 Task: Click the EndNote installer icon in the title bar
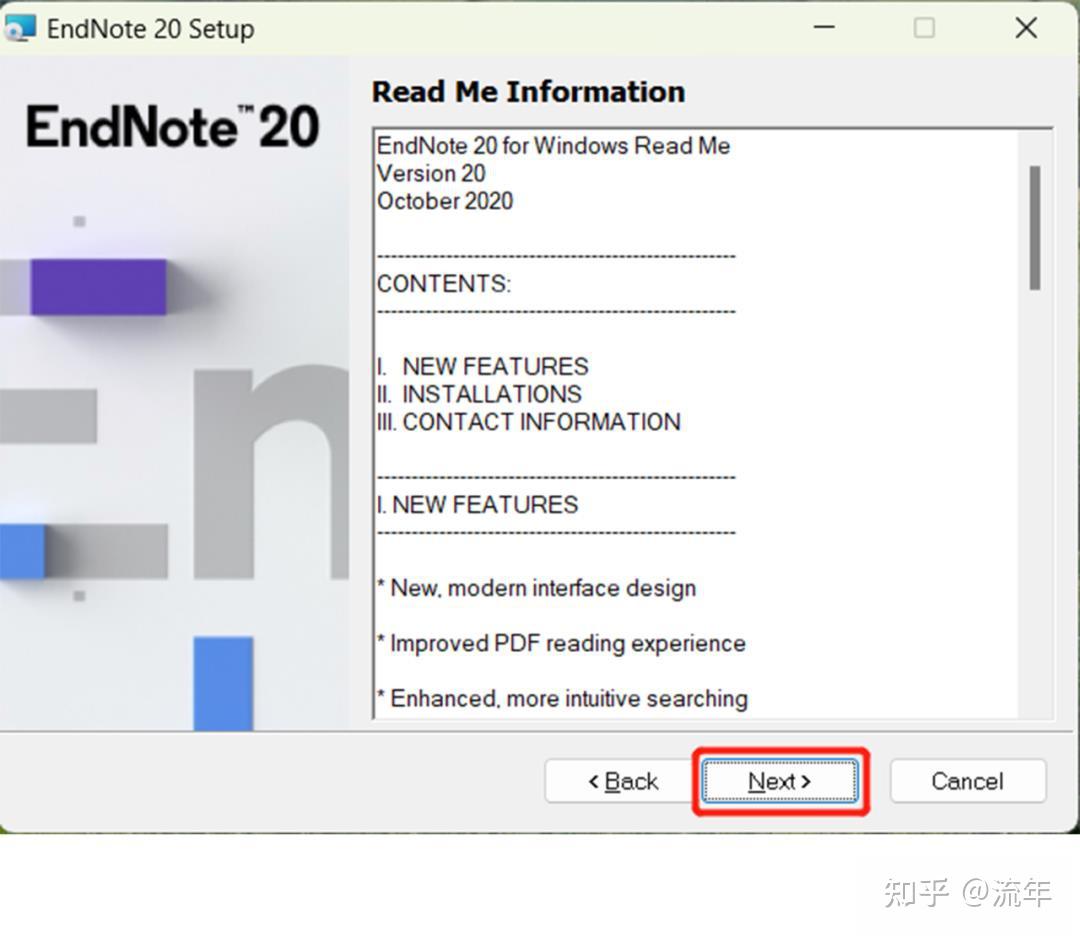22,27
